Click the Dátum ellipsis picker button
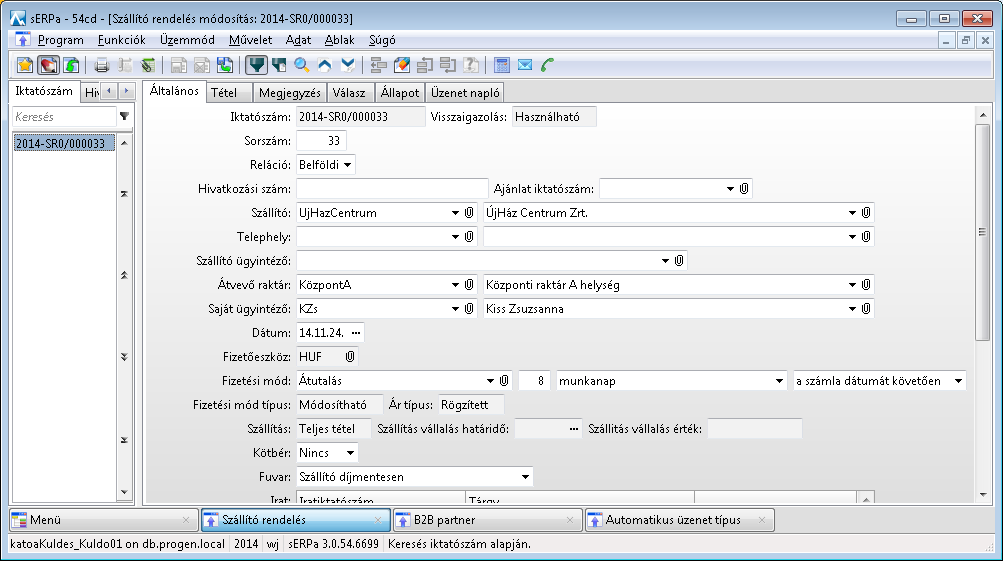1003x561 pixels. click(357, 332)
